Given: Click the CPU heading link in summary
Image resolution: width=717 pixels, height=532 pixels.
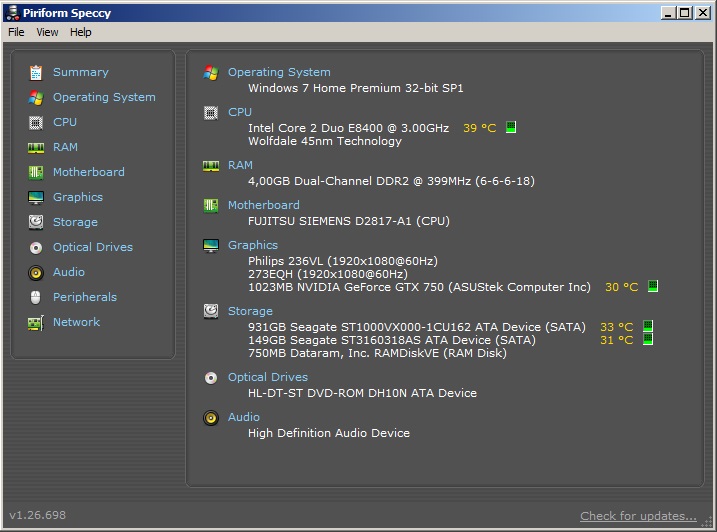Looking at the screenshot, I should (x=240, y=112).
